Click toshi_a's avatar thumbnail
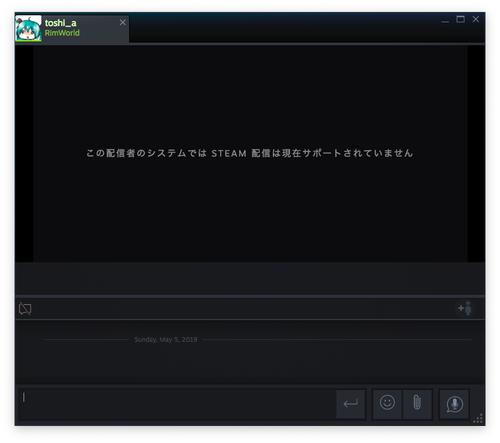500x443 pixels. 28,28
